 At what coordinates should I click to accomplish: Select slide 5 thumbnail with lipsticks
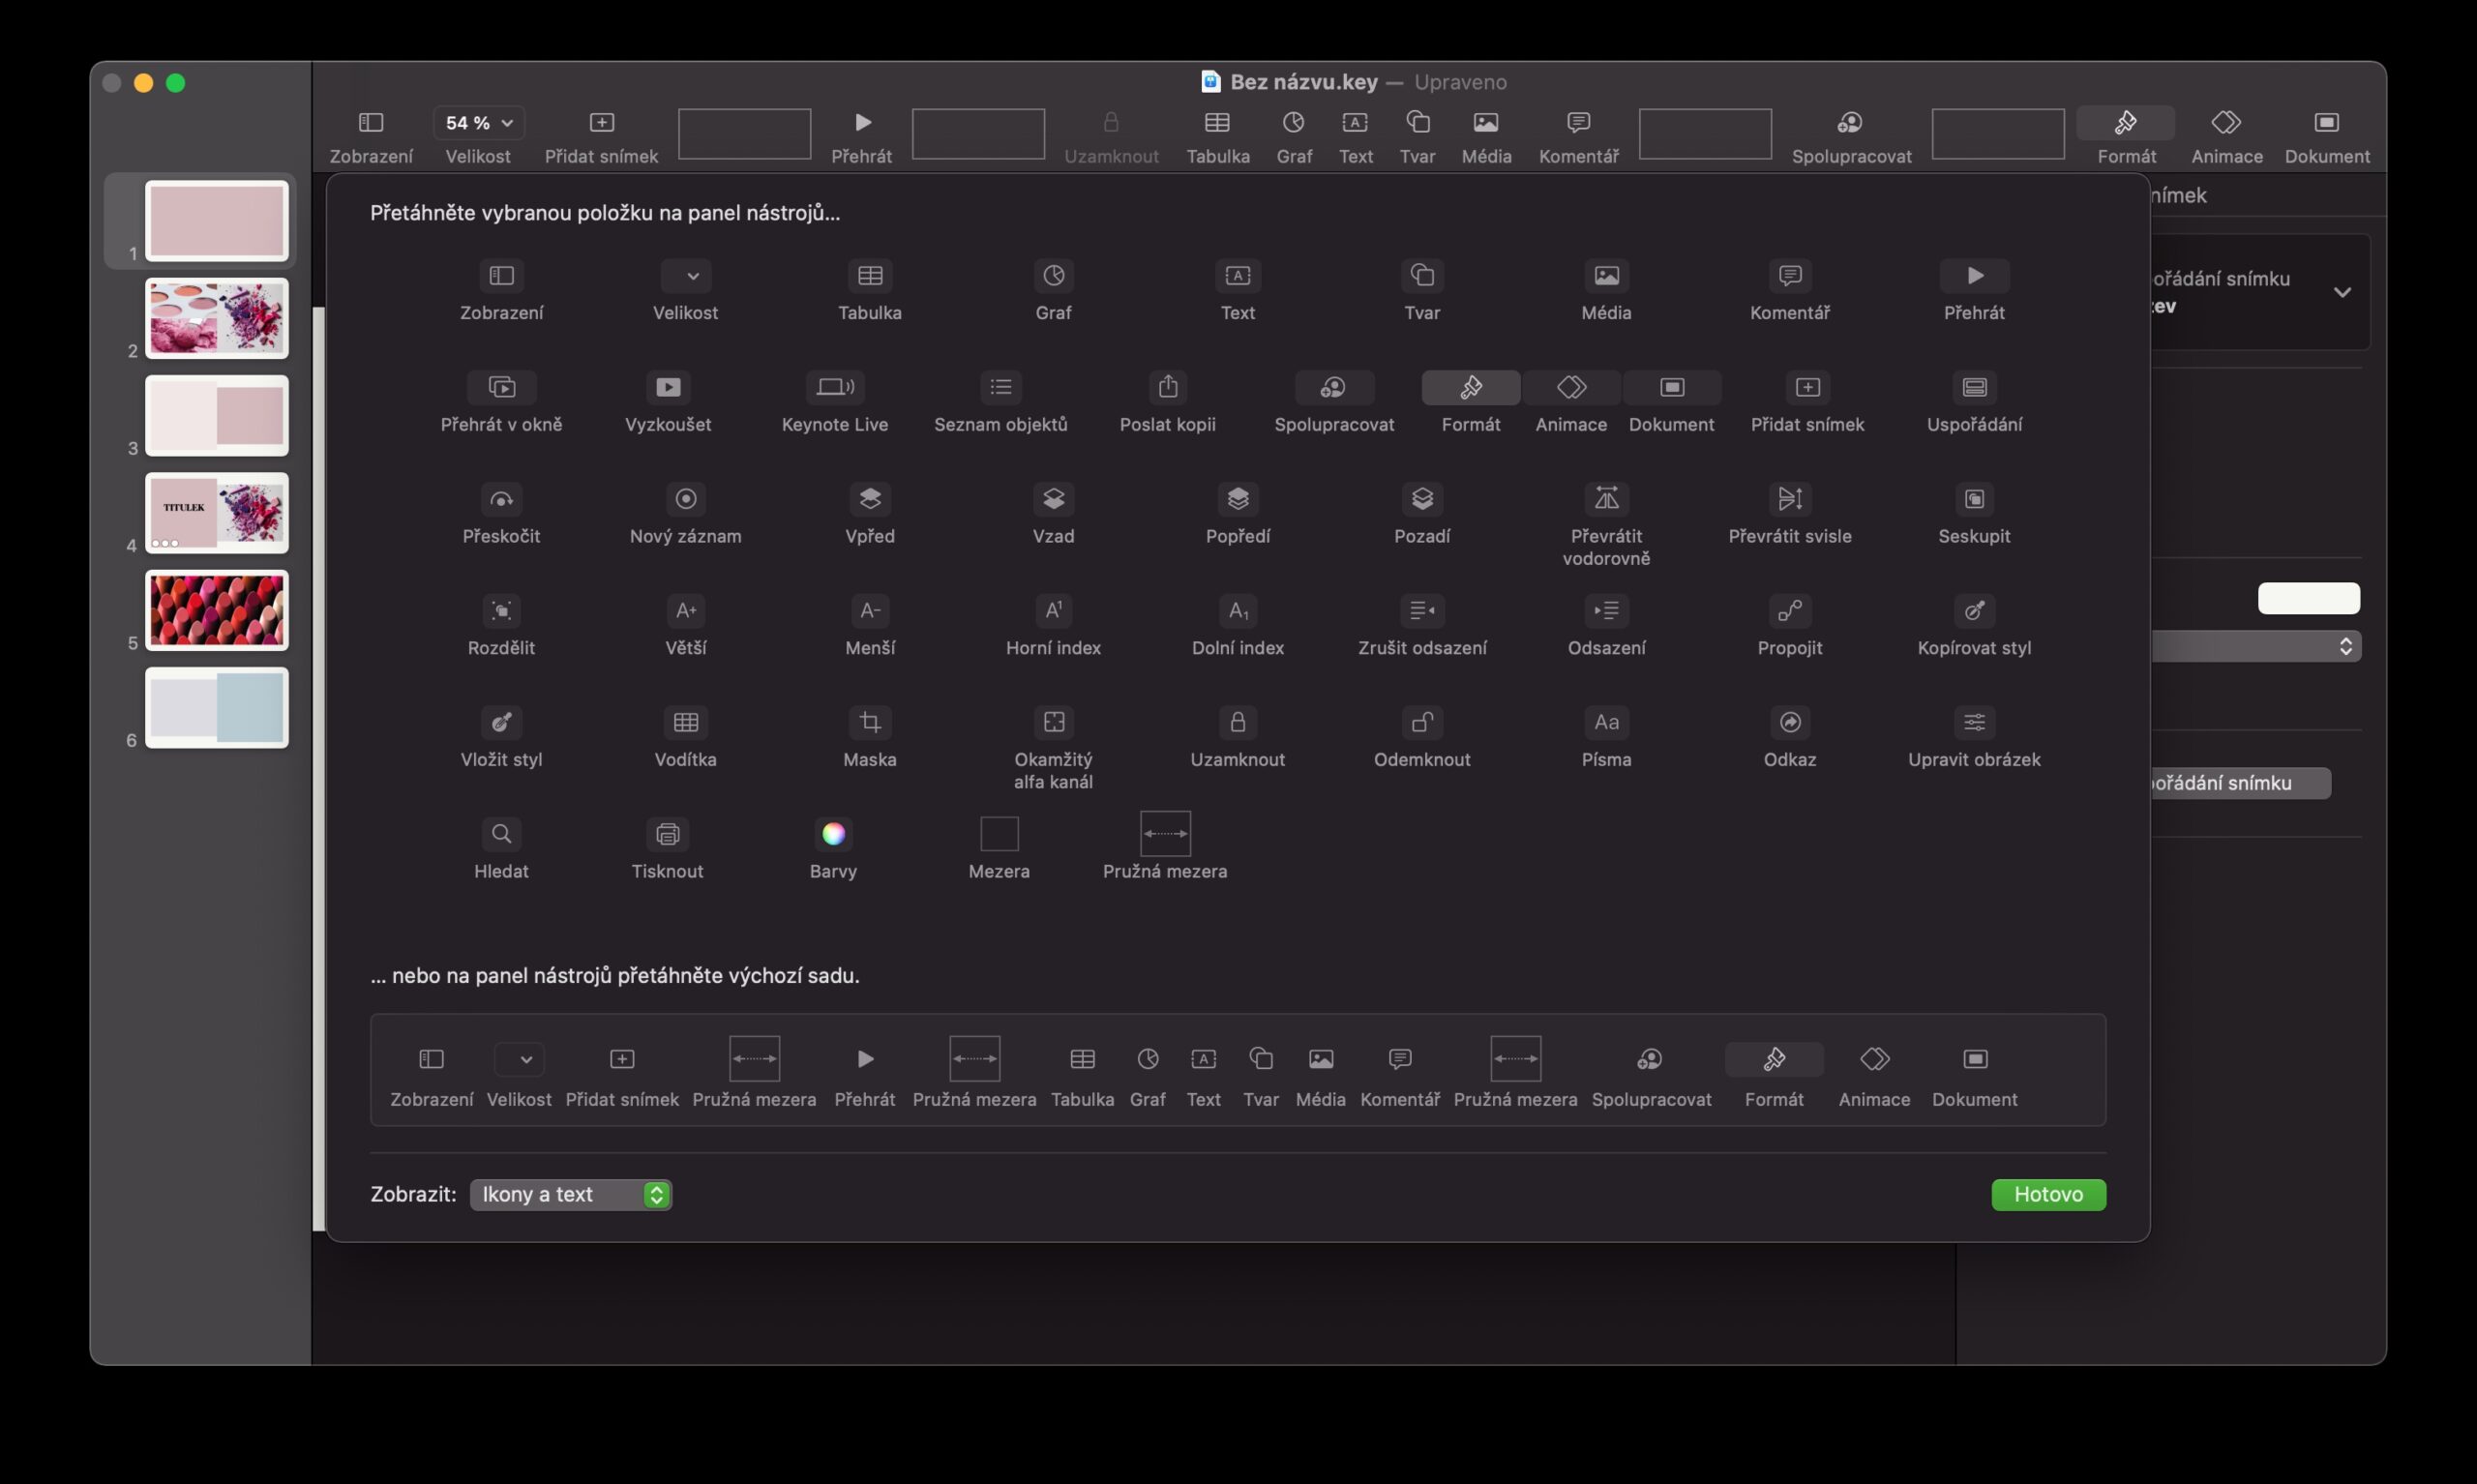217,610
